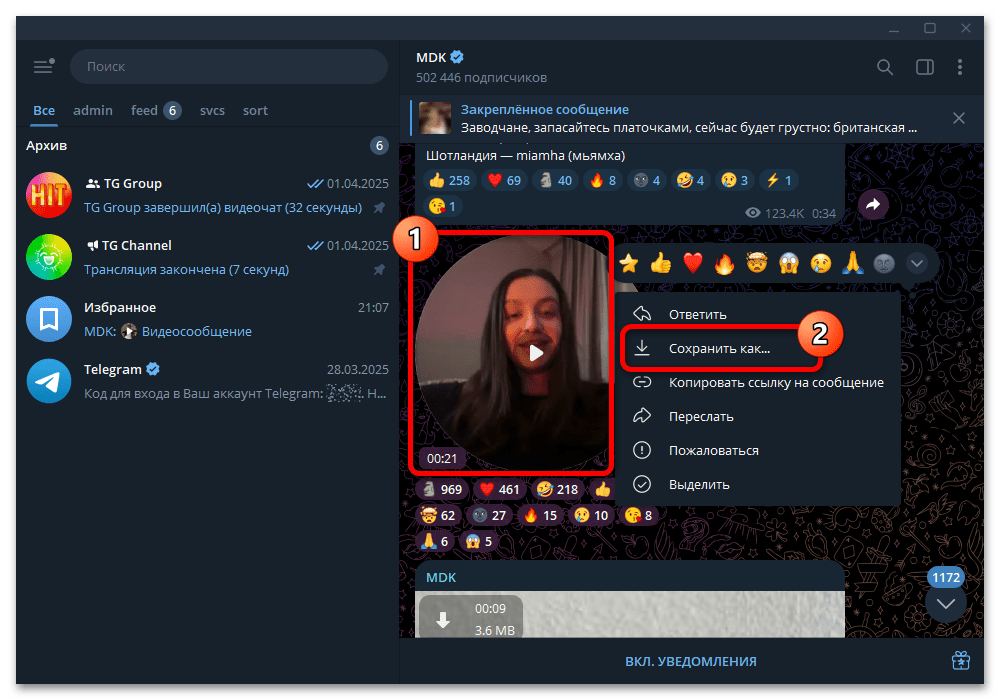Toggle the thumbs-up 258 reaction
This screenshot has width=1000, height=700.
tap(449, 180)
